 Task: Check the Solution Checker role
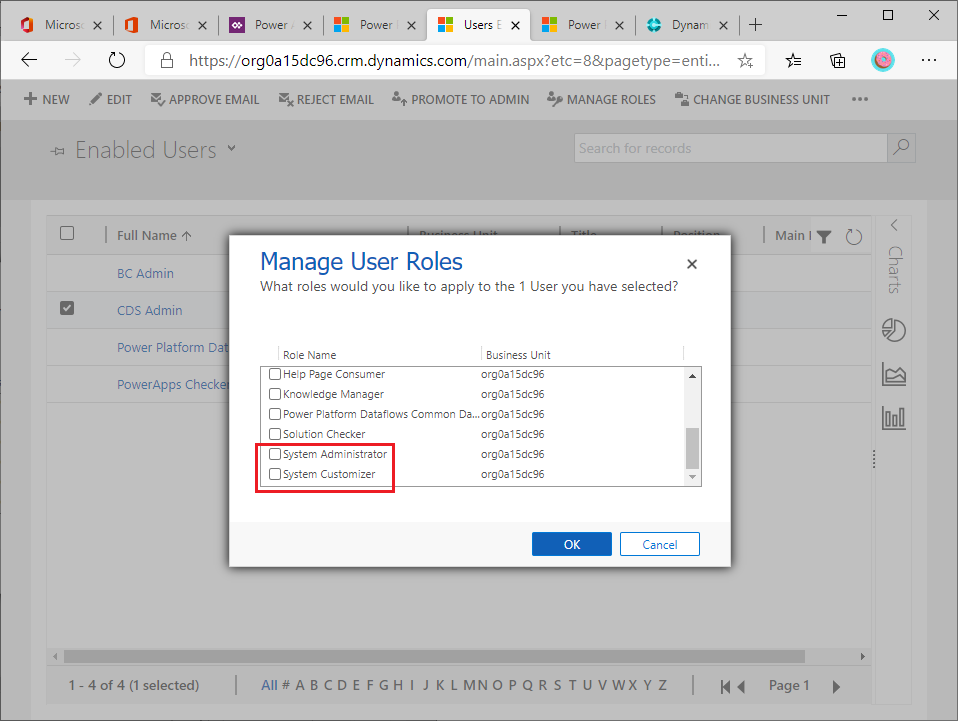[x=275, y=434]
